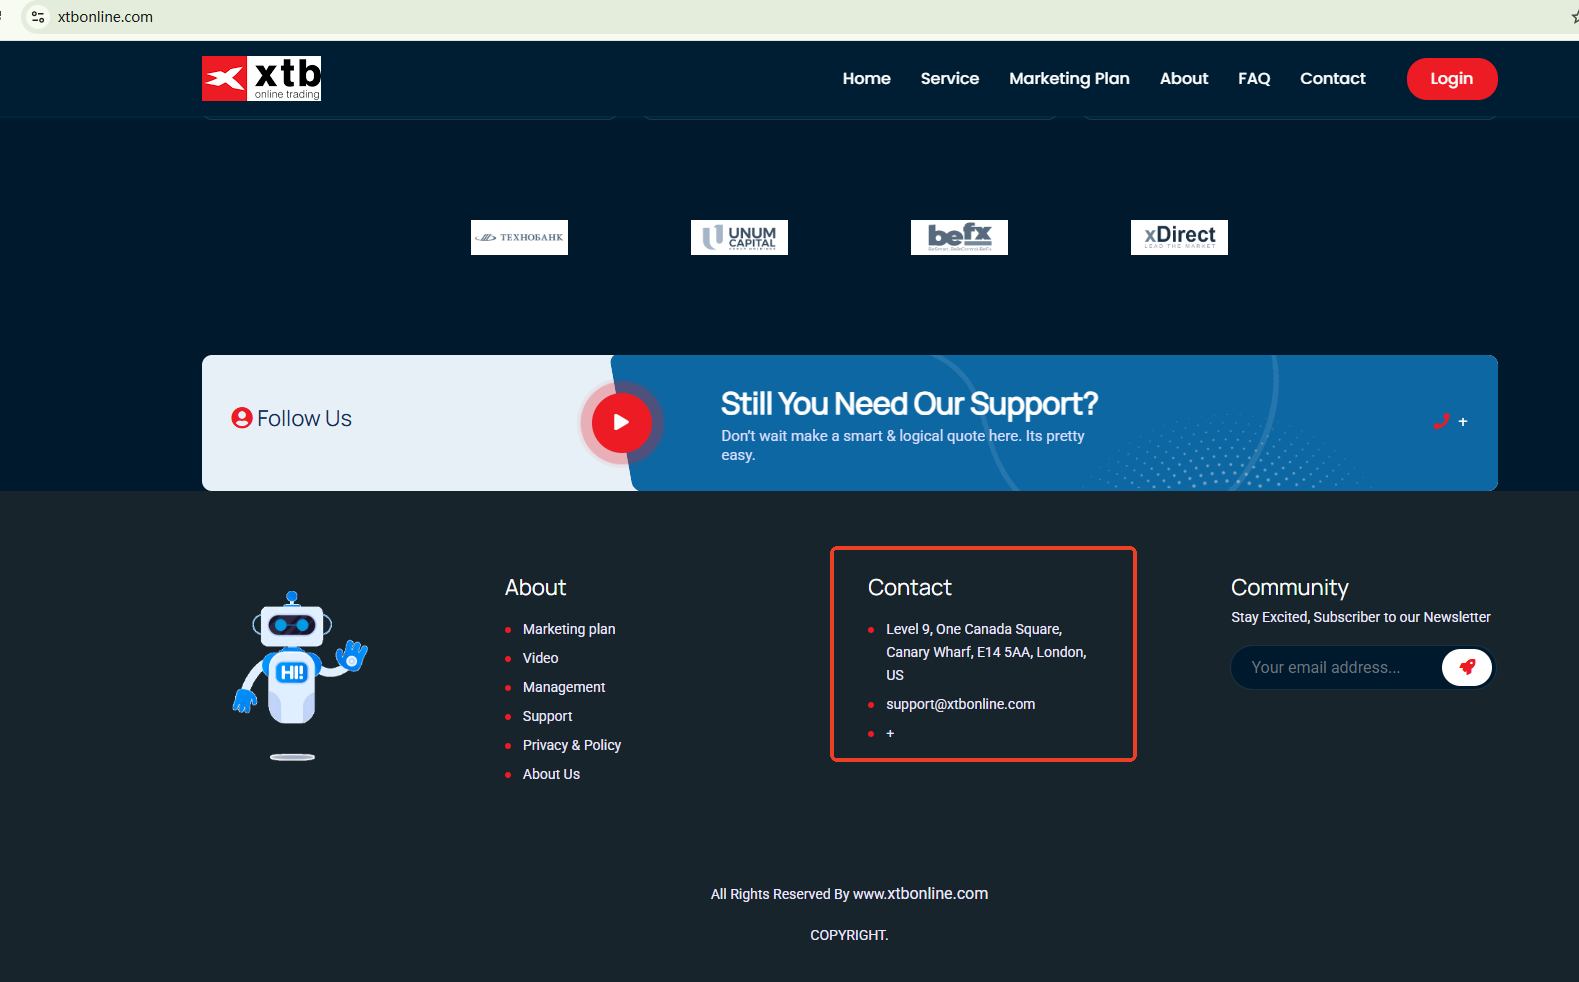Image resolution: width=1579 pixels, height=982 pixels.
Task: Click the Follow Us label
Action: (x=304, y=418)
